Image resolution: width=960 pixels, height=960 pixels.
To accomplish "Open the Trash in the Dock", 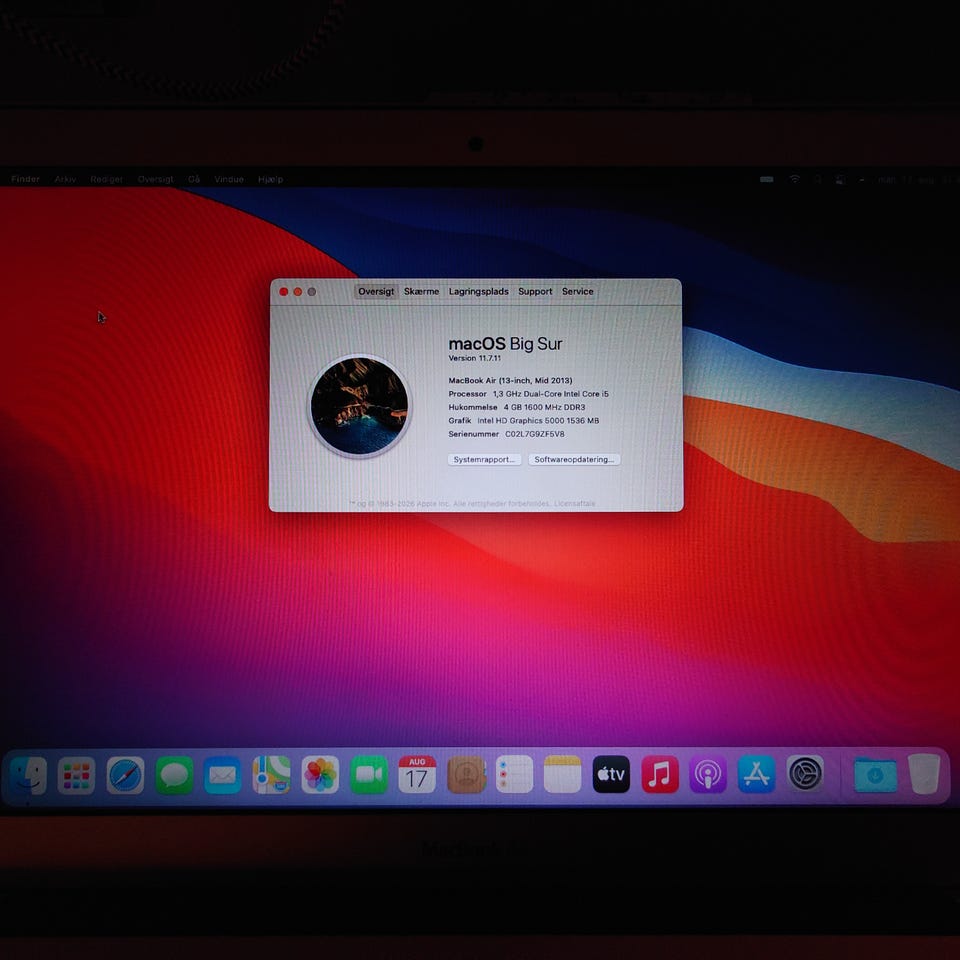I will pos(924,774).
